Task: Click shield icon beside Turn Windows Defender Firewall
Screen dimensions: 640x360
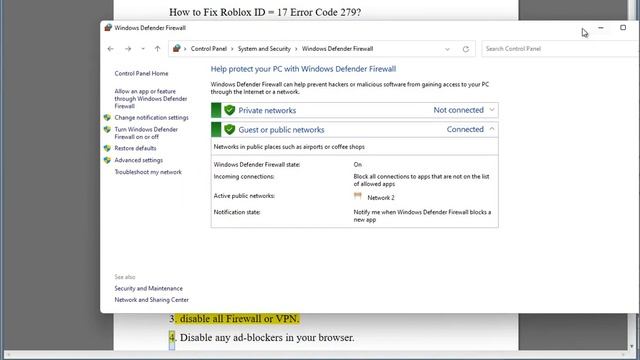Action: (x=107, y=129)
